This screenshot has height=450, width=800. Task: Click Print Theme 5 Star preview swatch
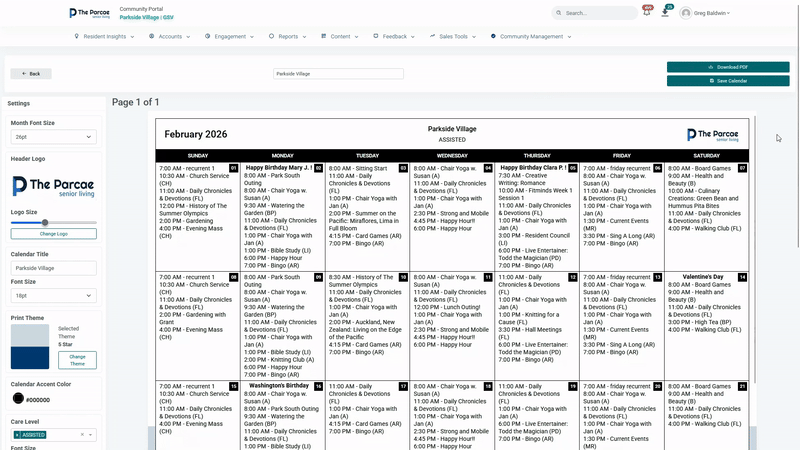tap(30, 347)
